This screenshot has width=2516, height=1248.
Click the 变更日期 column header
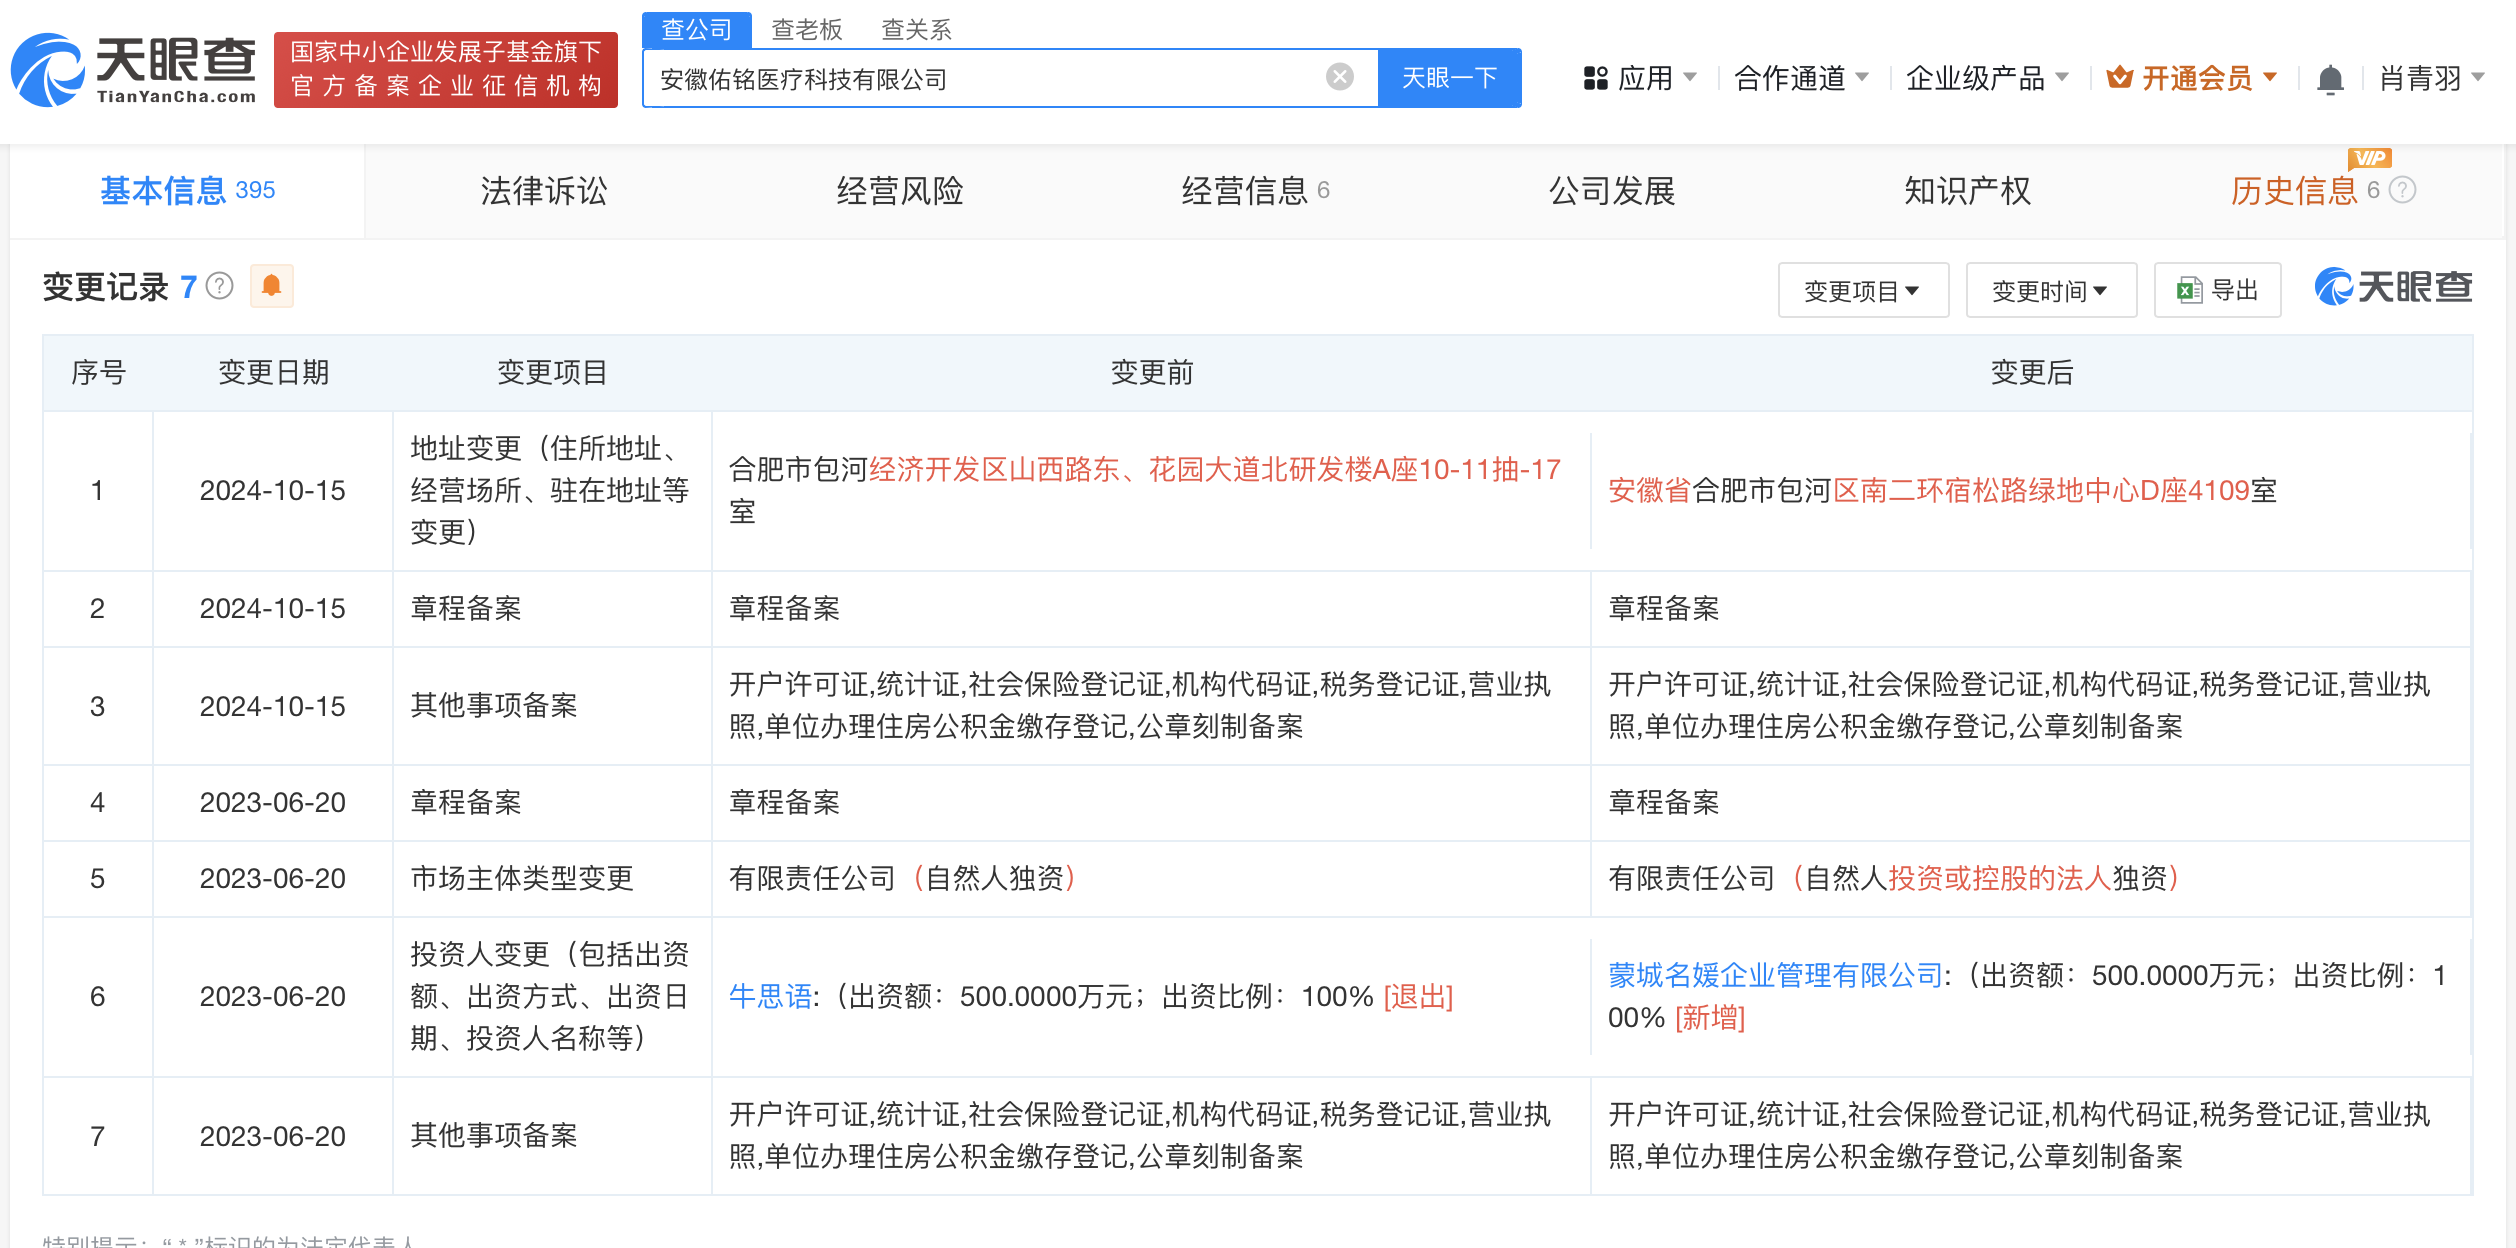click(x=273, y=372)
